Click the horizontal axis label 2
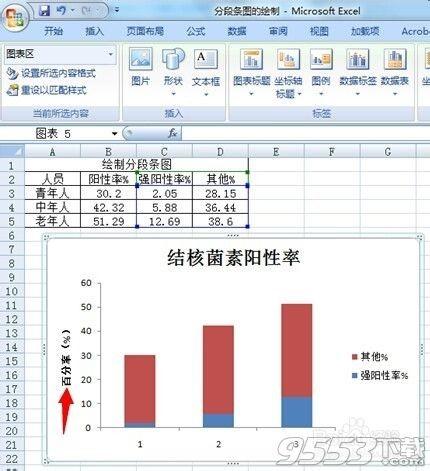 click(218, 444)
